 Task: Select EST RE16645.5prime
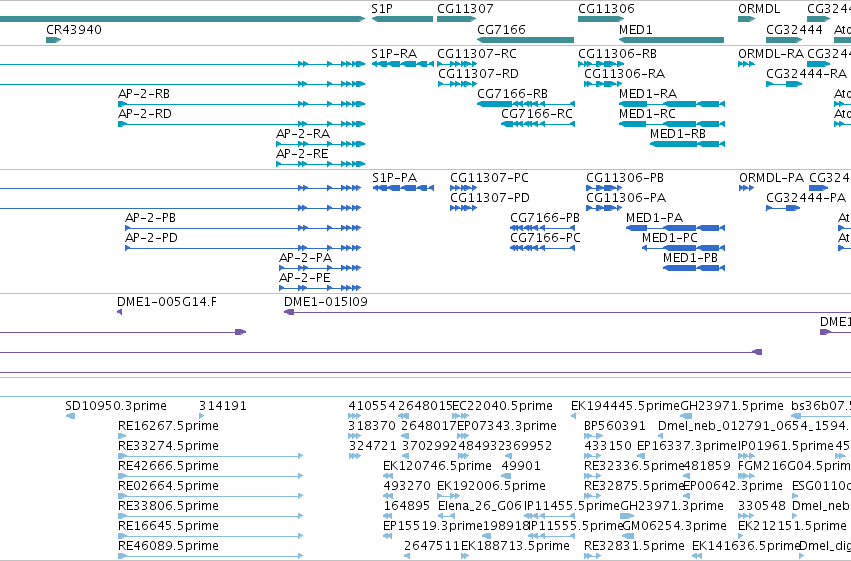[210, 536]
